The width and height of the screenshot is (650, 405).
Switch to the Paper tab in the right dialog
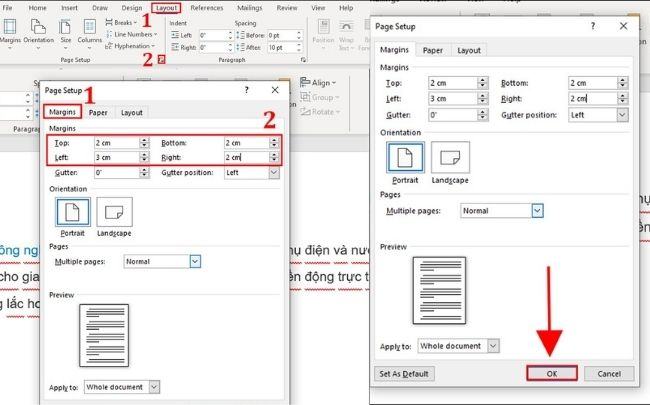432,50
